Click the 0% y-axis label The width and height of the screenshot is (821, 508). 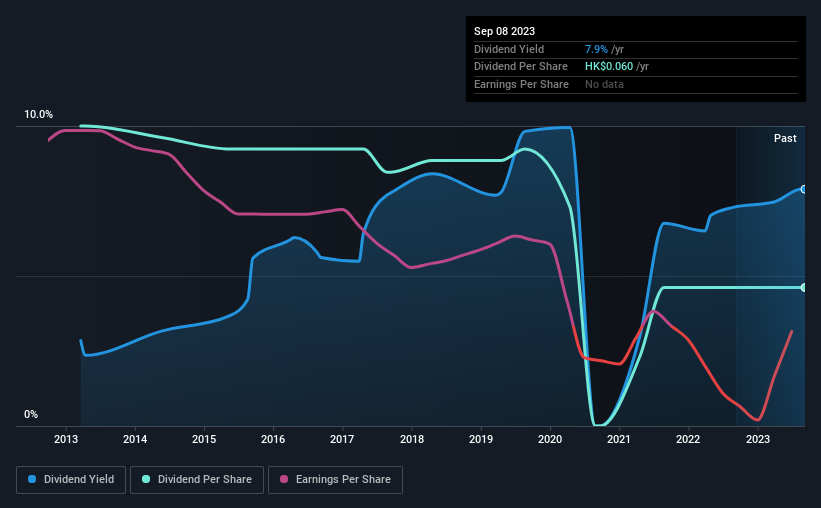31,414
